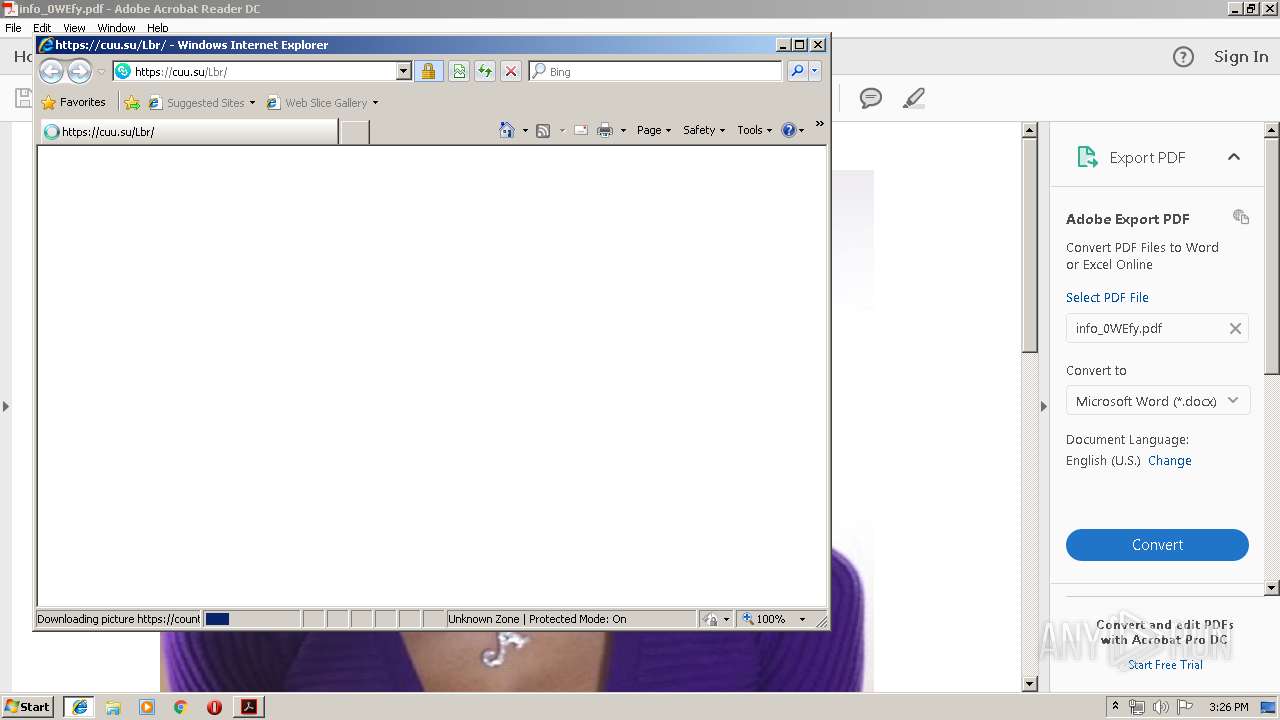Open the Safety menu in IE
The height and width of the screenshot is (720, 1280).
tap(704, 130)
